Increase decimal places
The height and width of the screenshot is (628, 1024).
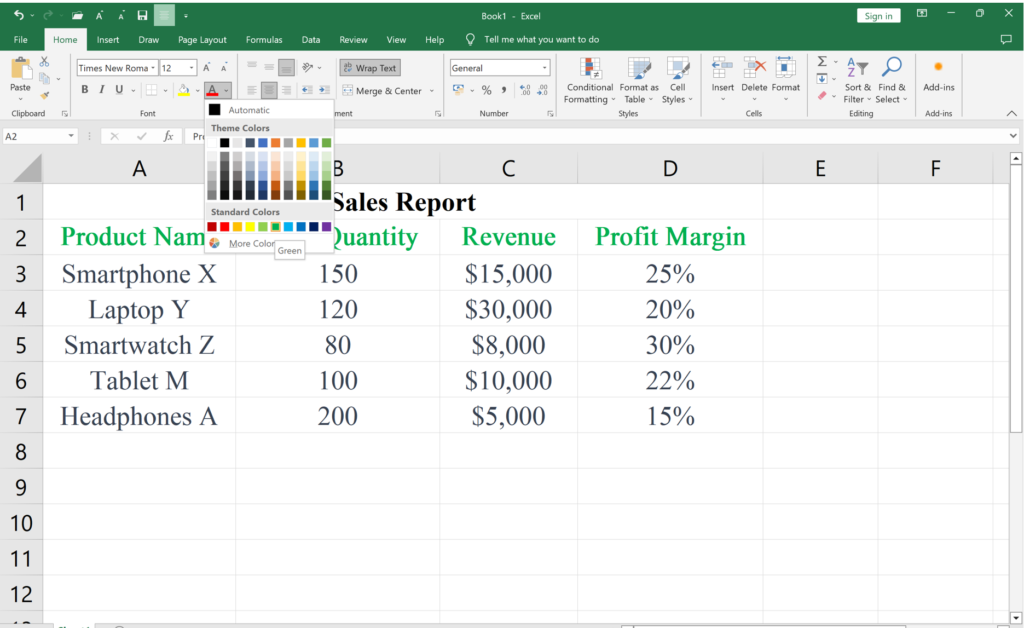click(523, 89)
